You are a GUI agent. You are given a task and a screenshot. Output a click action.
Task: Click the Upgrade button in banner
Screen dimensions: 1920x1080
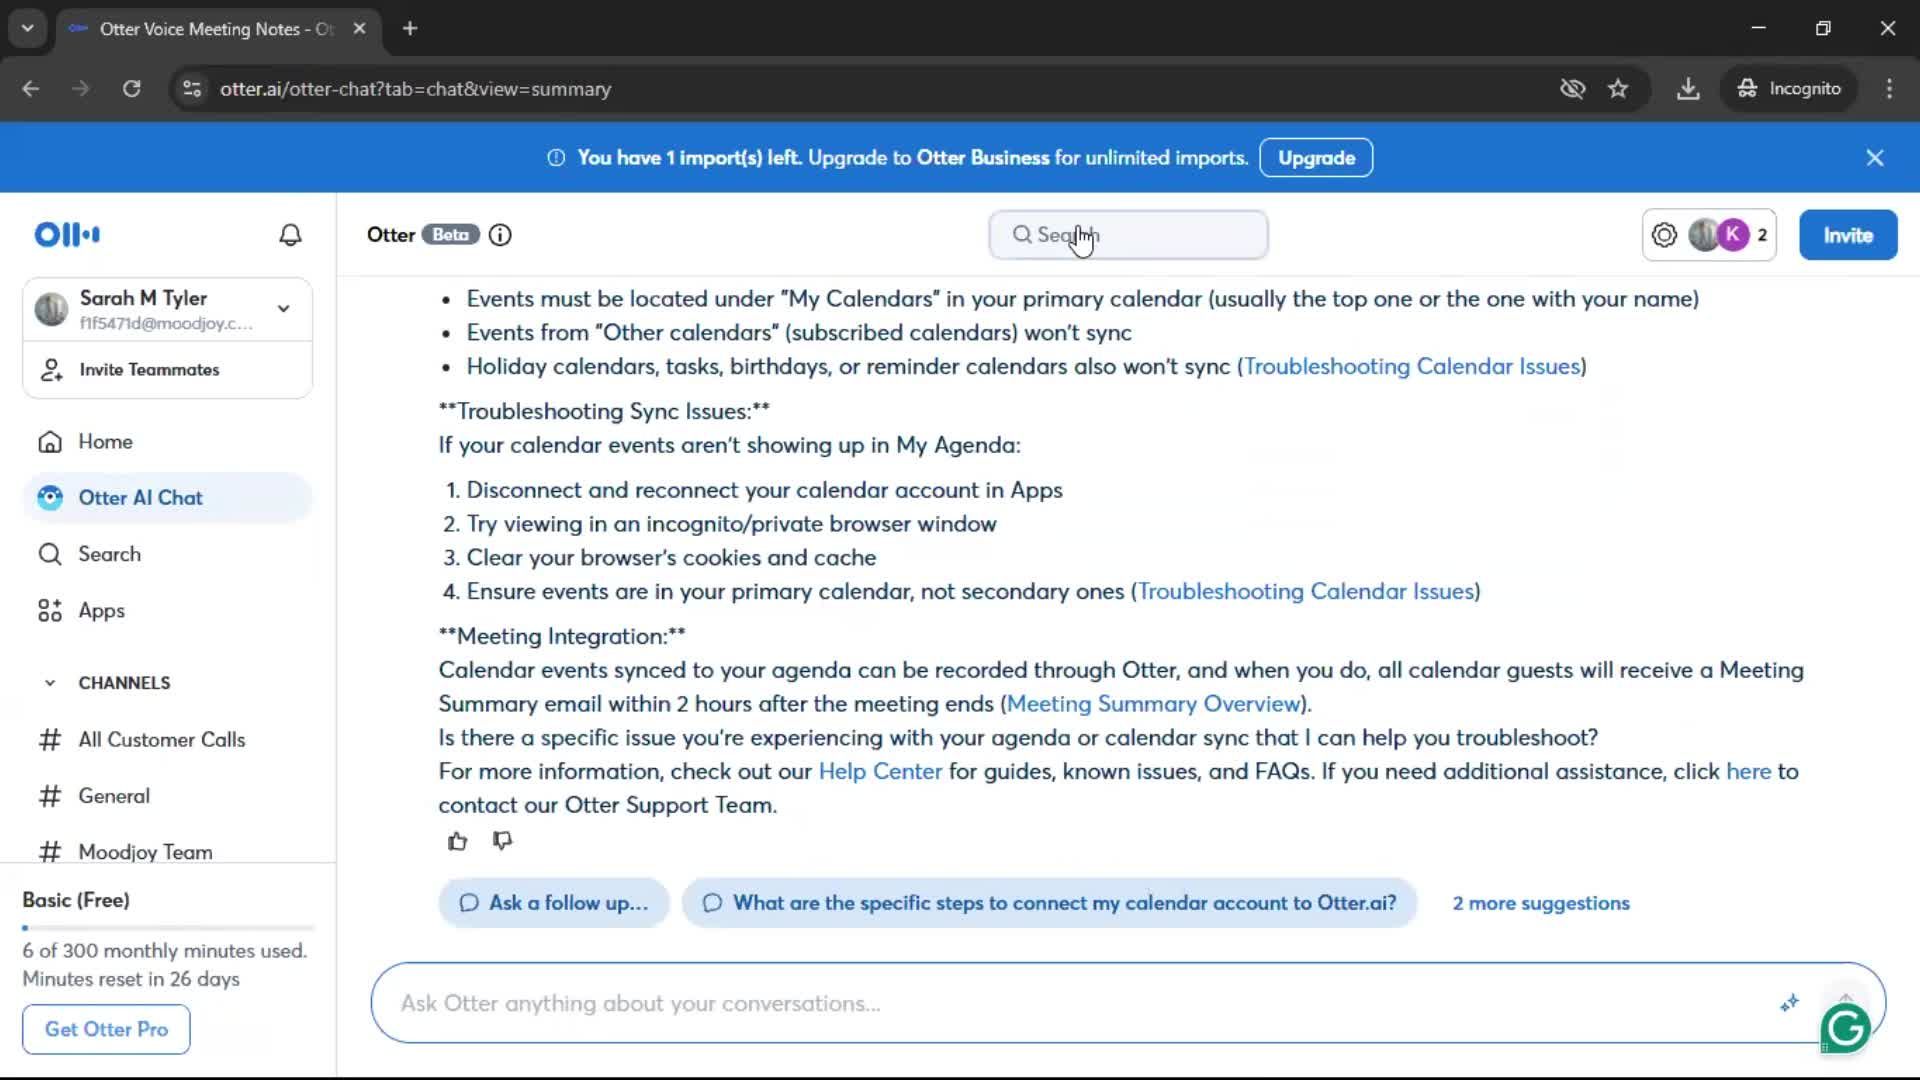click(1316, 158)
